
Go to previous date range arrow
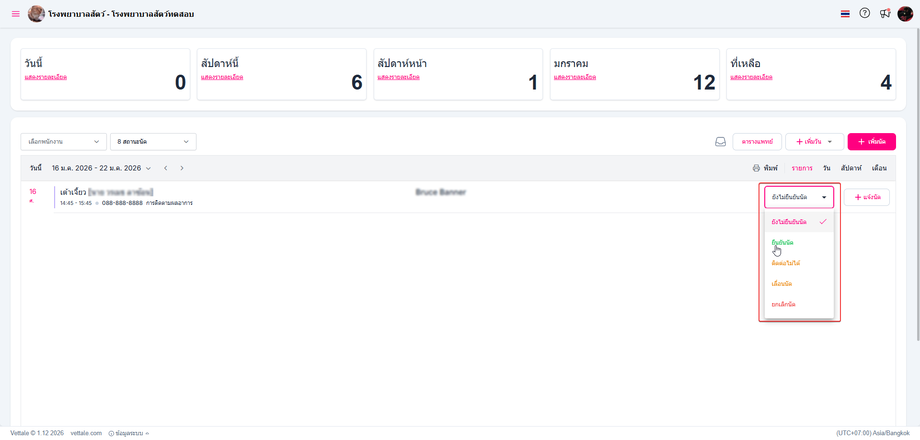166,168
